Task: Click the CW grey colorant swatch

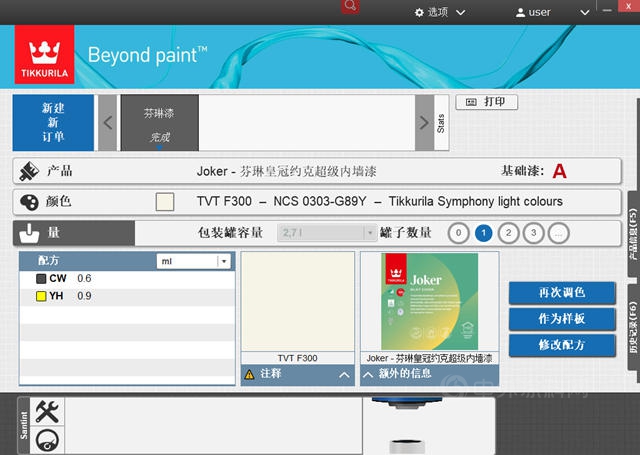Action: coord(41,278)
